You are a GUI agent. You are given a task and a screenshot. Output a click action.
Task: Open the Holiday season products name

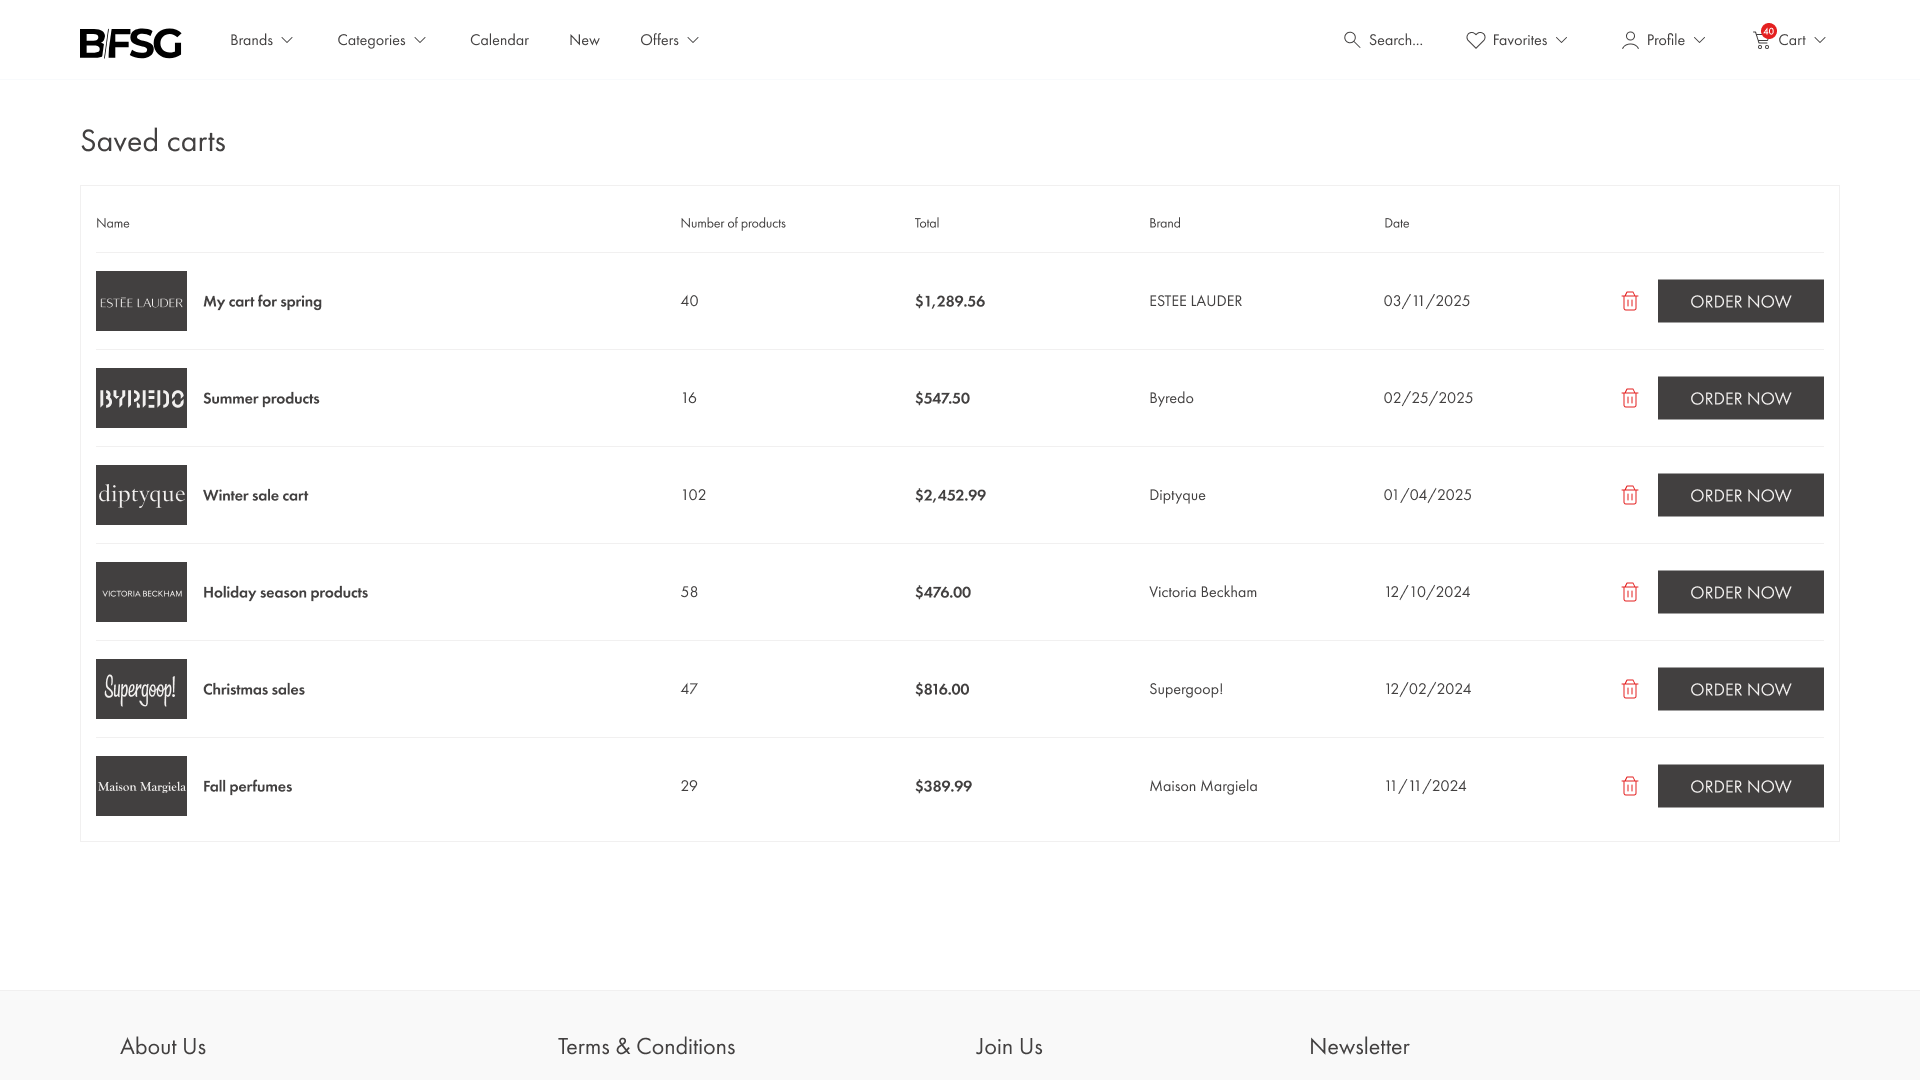[285, 592]
